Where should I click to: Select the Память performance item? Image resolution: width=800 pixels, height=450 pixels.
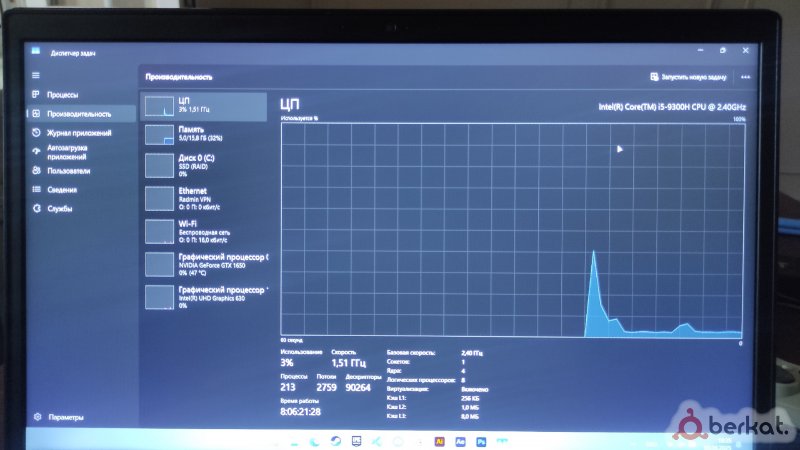click(204, 135)
